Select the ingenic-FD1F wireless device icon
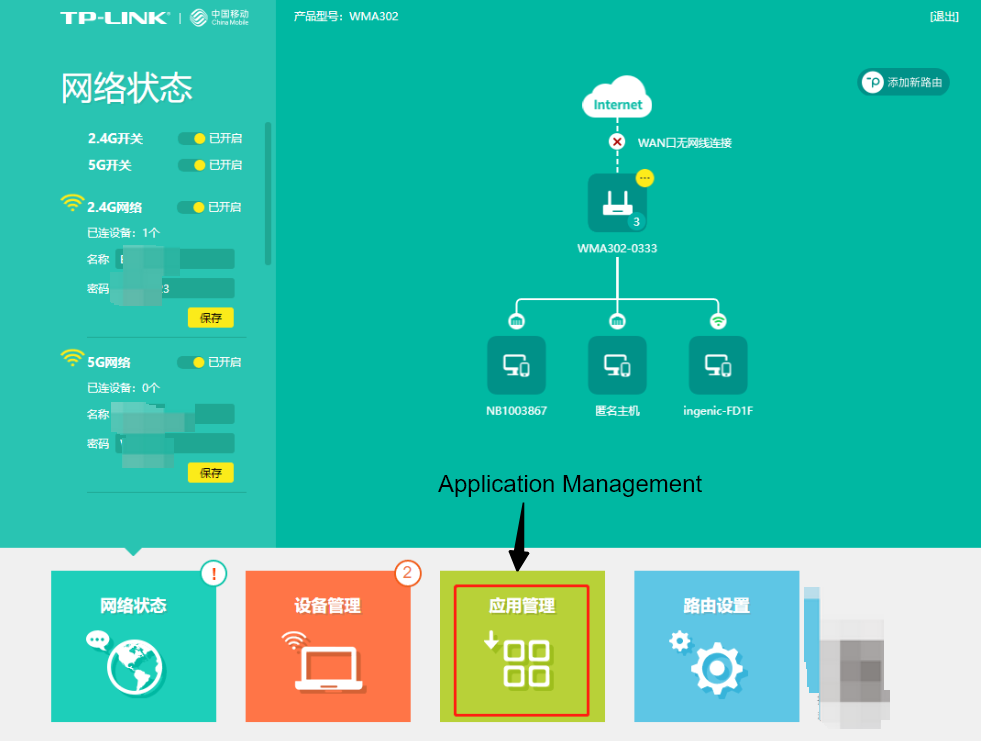This screenshot has height=741, width=981. click(718, 365)
